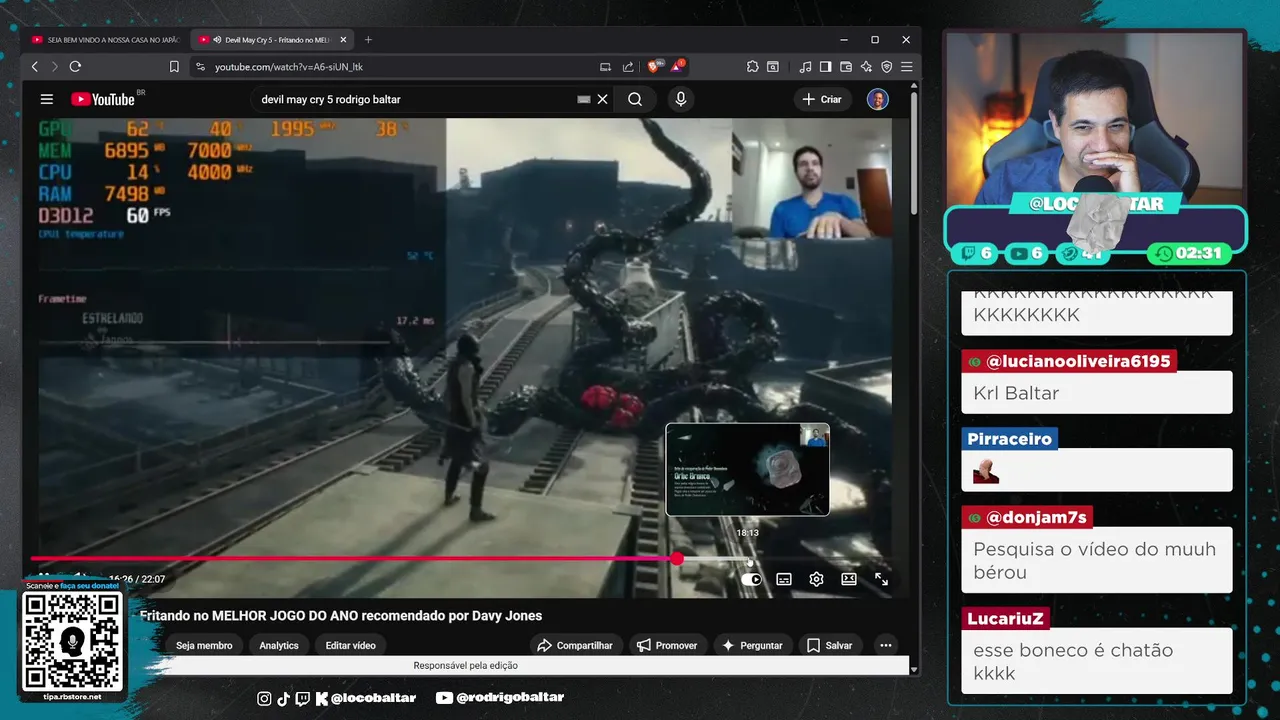Click the magnifier search button

click(x=635, y=99)
